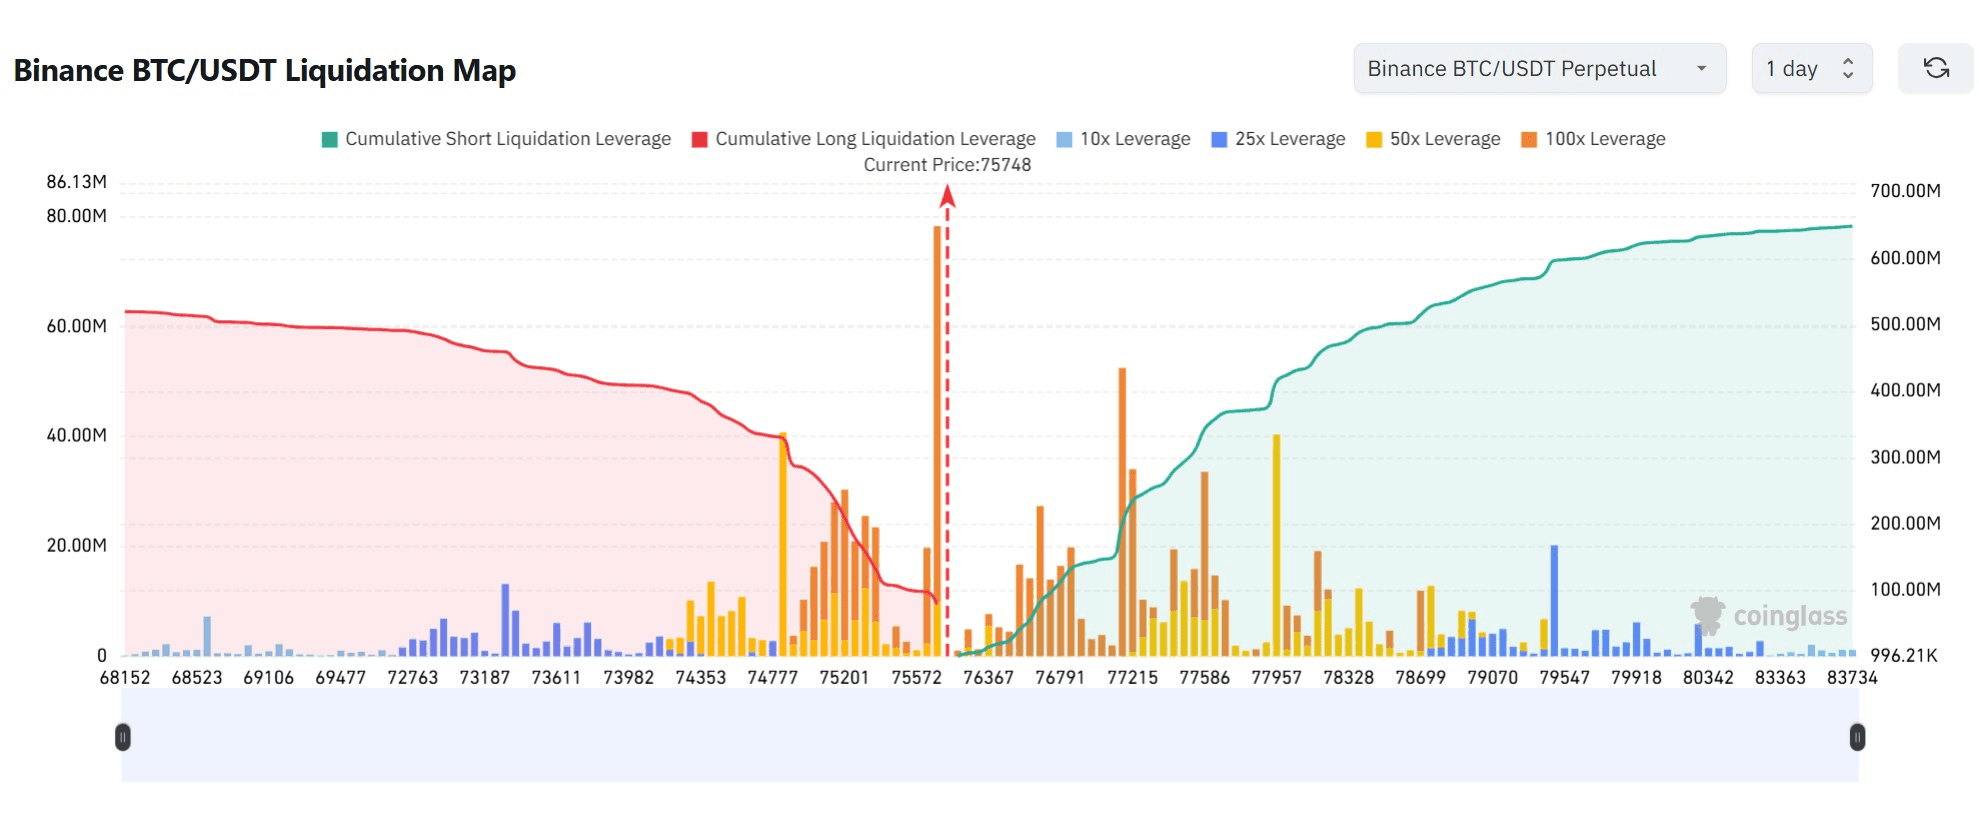Click the 80342 price axis label
The height and width of the screenshot is (838, 1979).
[x=1708, y=678]
